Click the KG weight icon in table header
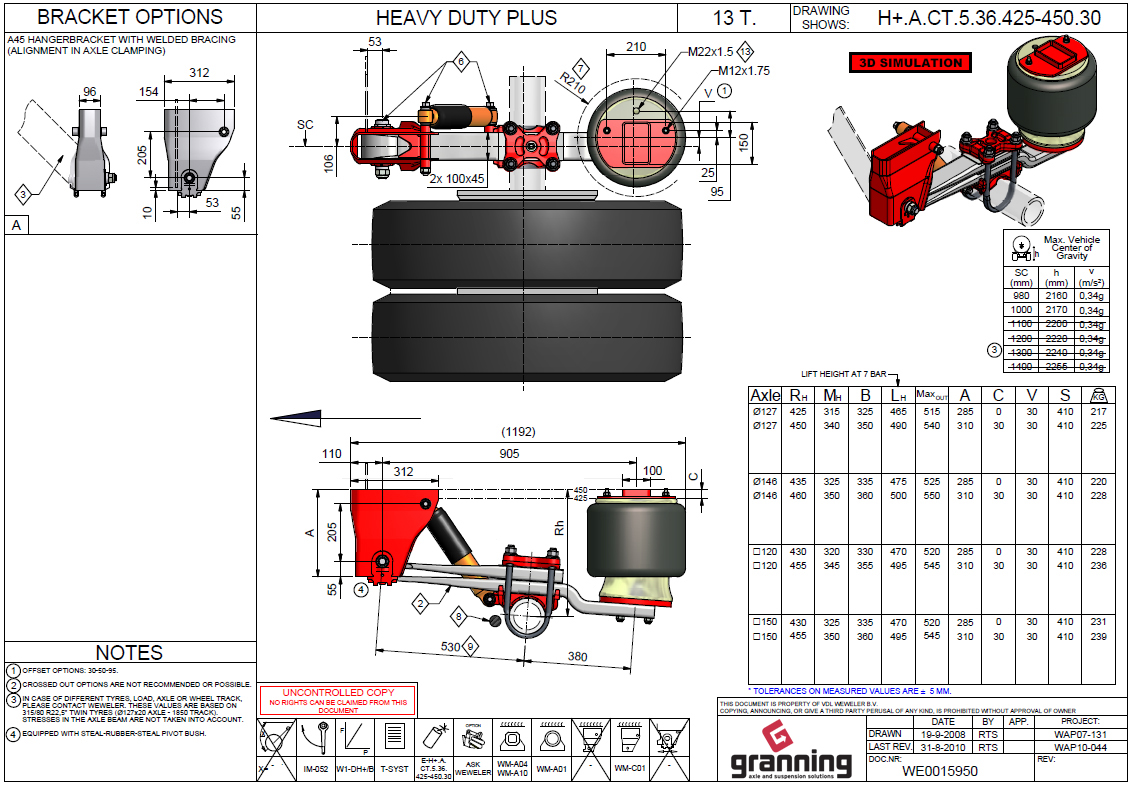The height and width of the screenshot is (785, 1130). tap(1099, 396)
